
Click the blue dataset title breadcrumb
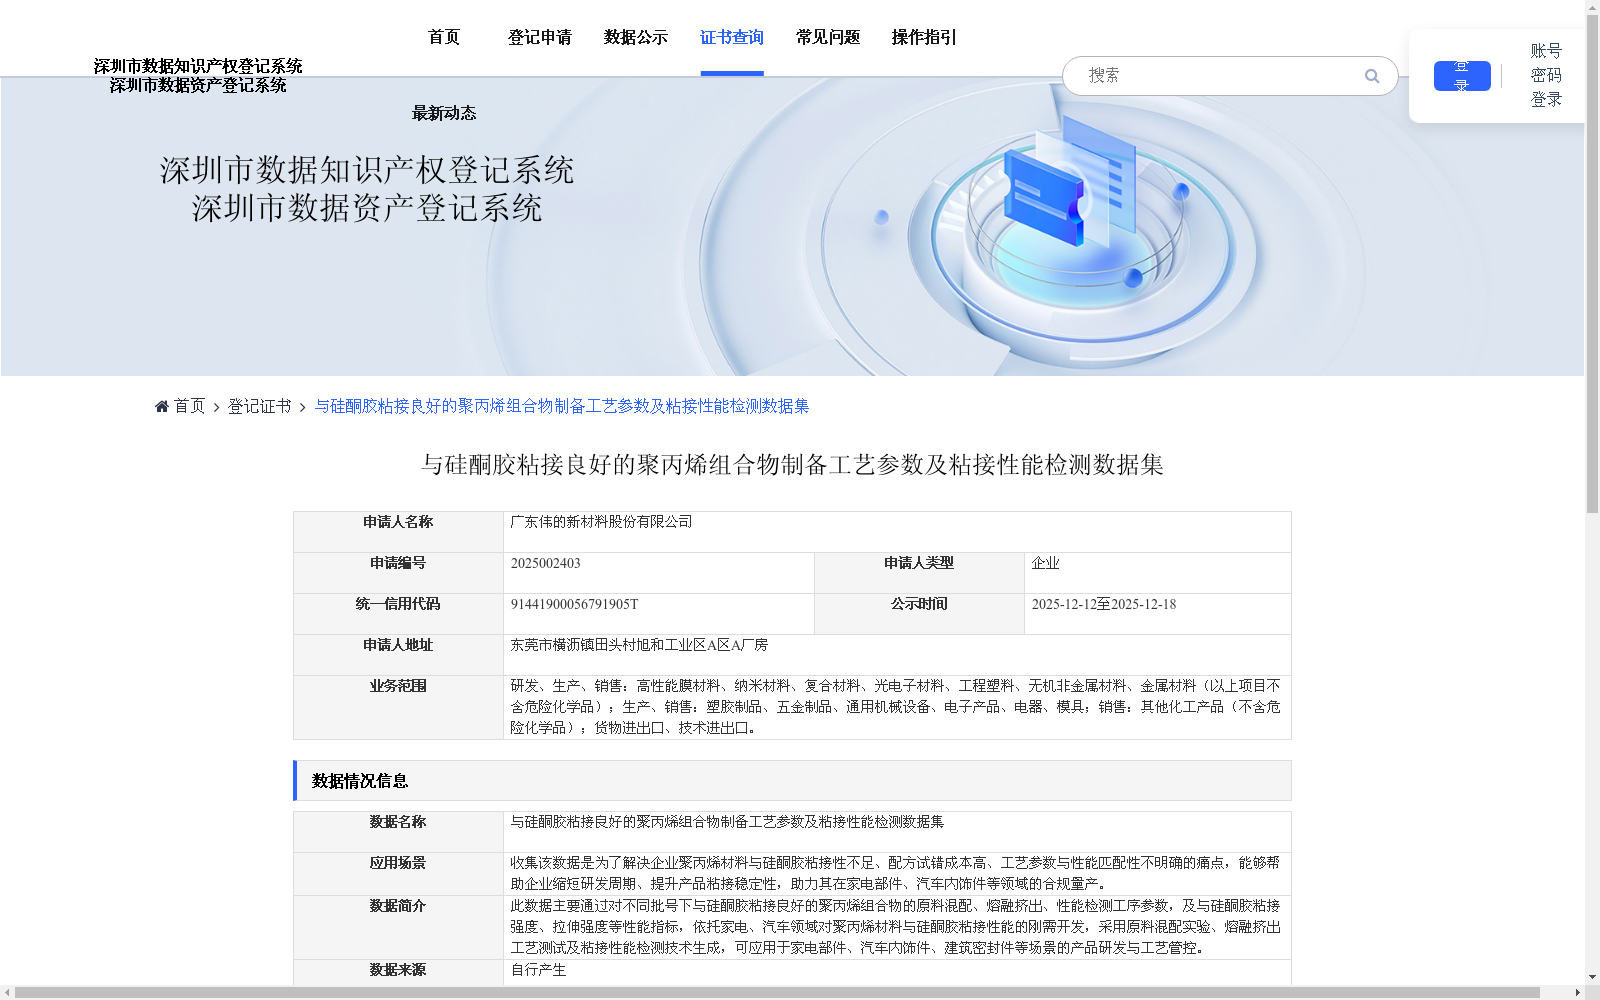pyautogui.click(x=562, y=406)
